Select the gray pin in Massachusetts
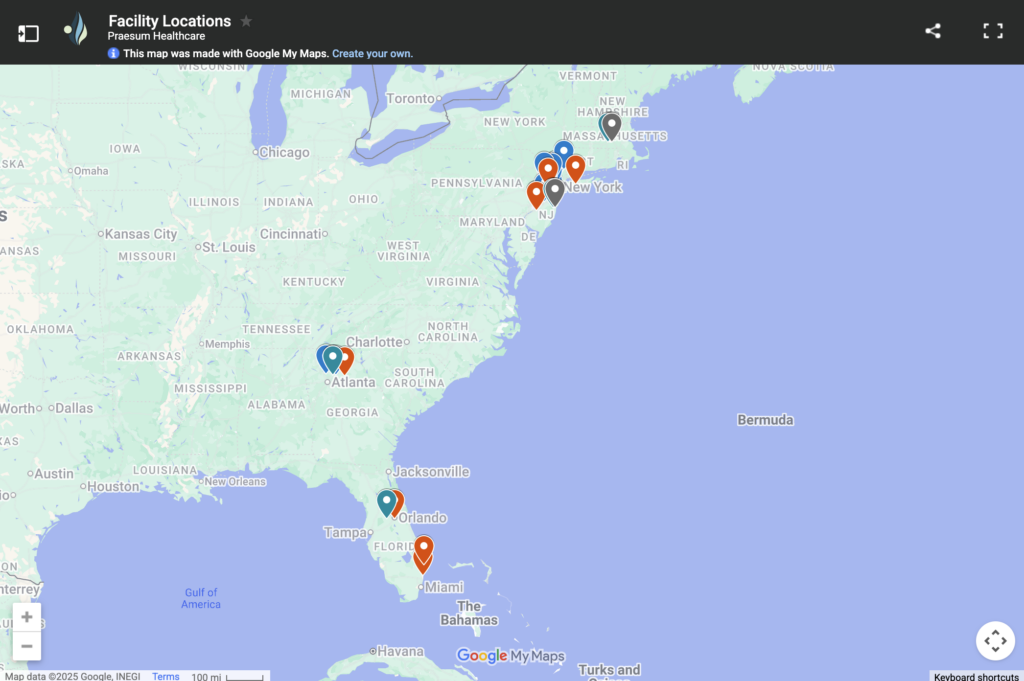The width and height of the screenshot is (1024, 681). pyautogui.click(x=611, y=125)
